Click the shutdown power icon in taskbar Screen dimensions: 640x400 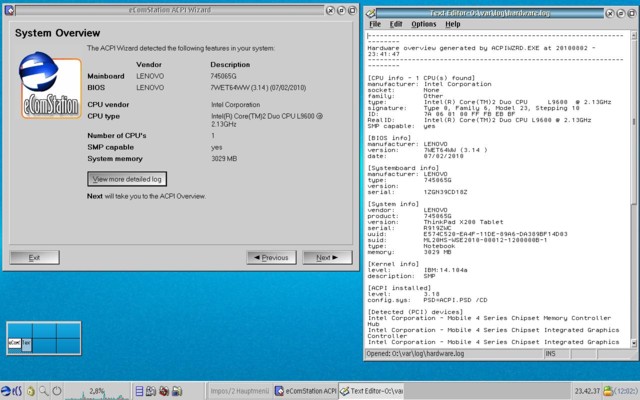[57, 391]
